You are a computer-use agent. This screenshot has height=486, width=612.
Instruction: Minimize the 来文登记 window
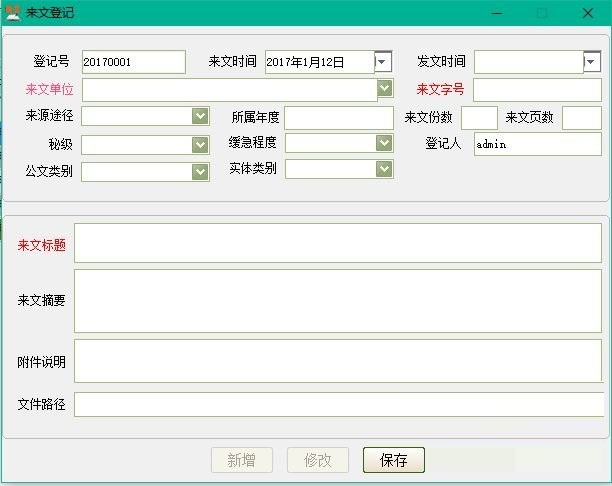coord(497,13)
